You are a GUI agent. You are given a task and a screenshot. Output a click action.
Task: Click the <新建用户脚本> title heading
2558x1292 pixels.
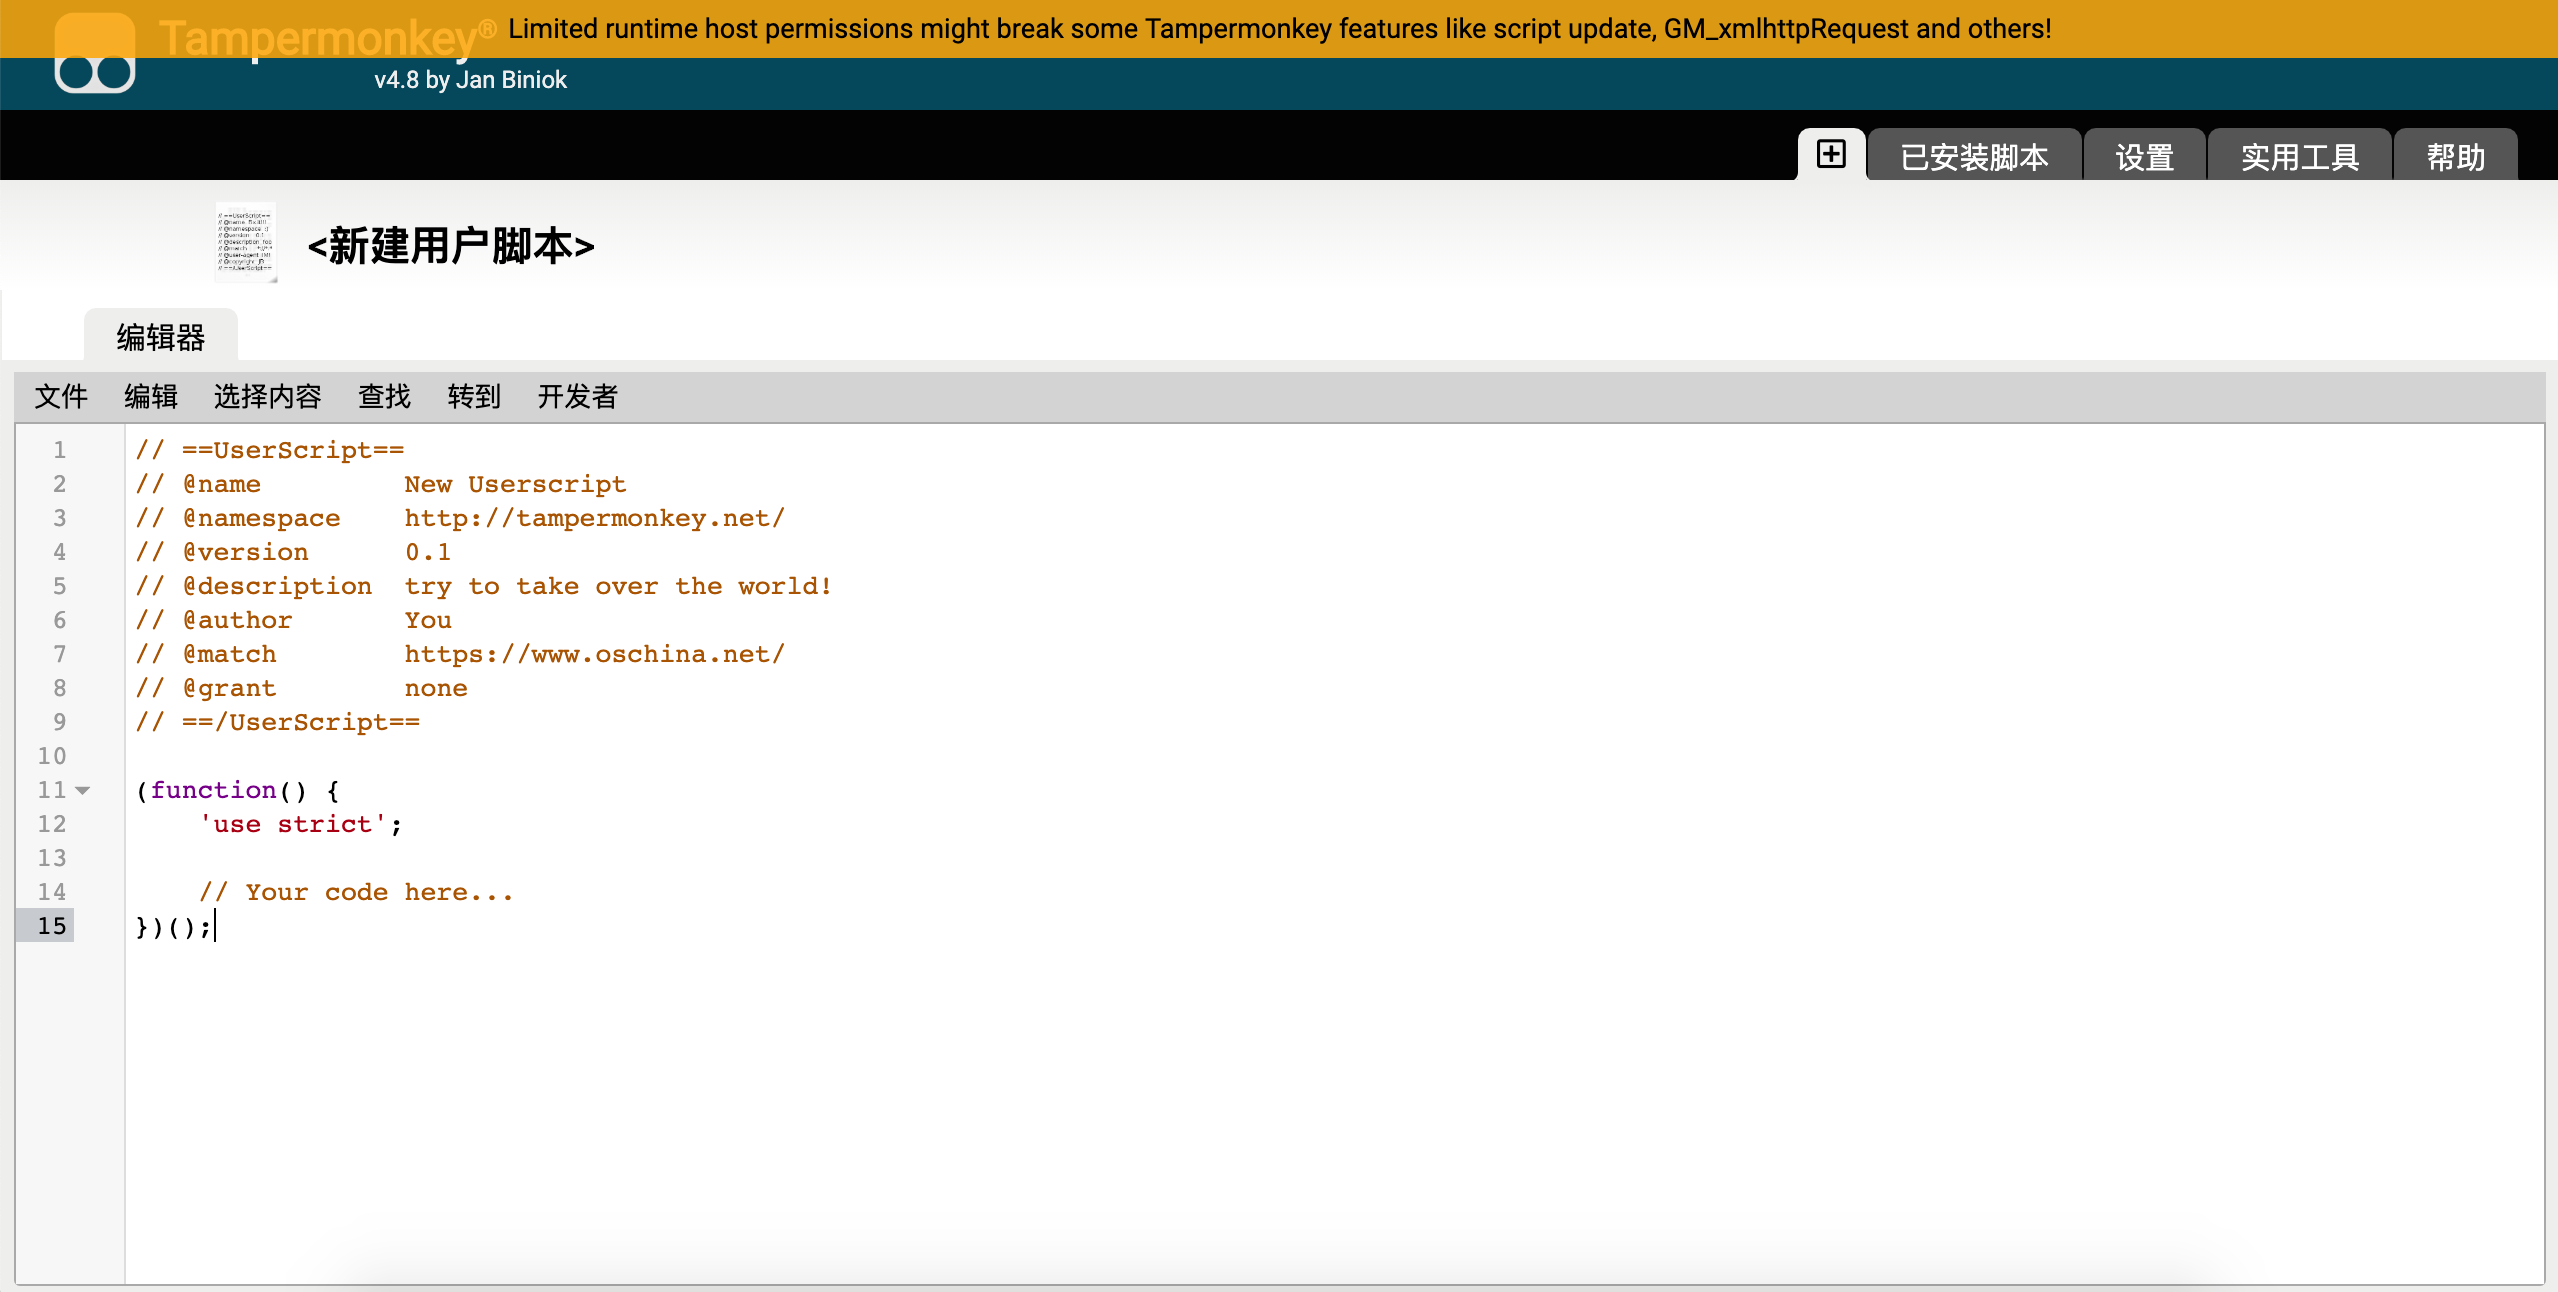pos(451,246)
